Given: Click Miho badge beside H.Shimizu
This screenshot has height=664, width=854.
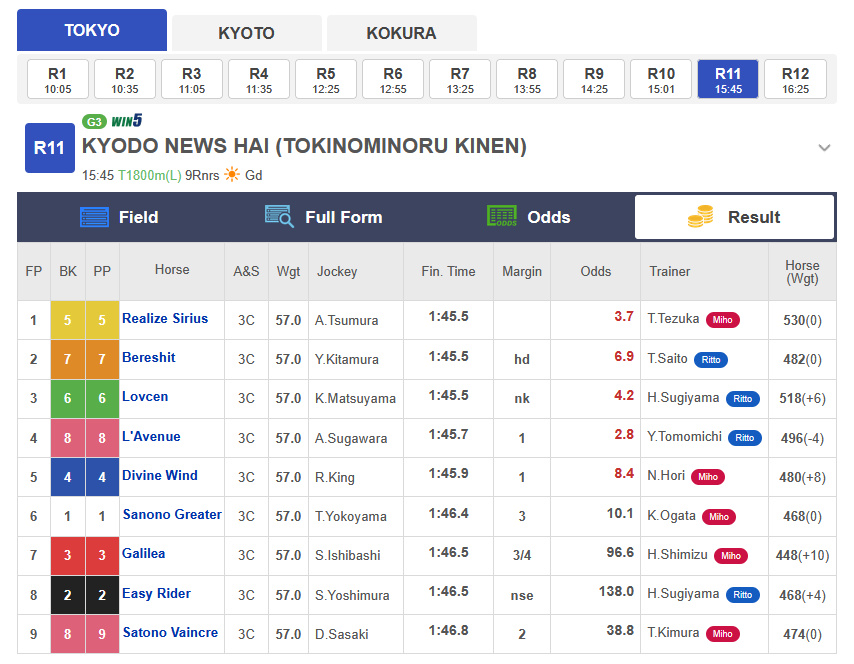Looking at the screenshot, I should pos(731,556).
